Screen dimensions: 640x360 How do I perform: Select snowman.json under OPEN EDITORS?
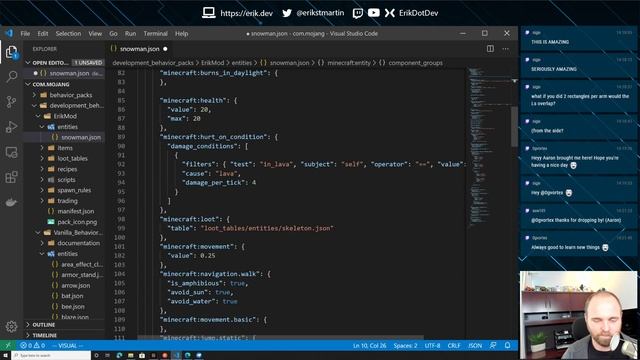[x=69, y=73]
